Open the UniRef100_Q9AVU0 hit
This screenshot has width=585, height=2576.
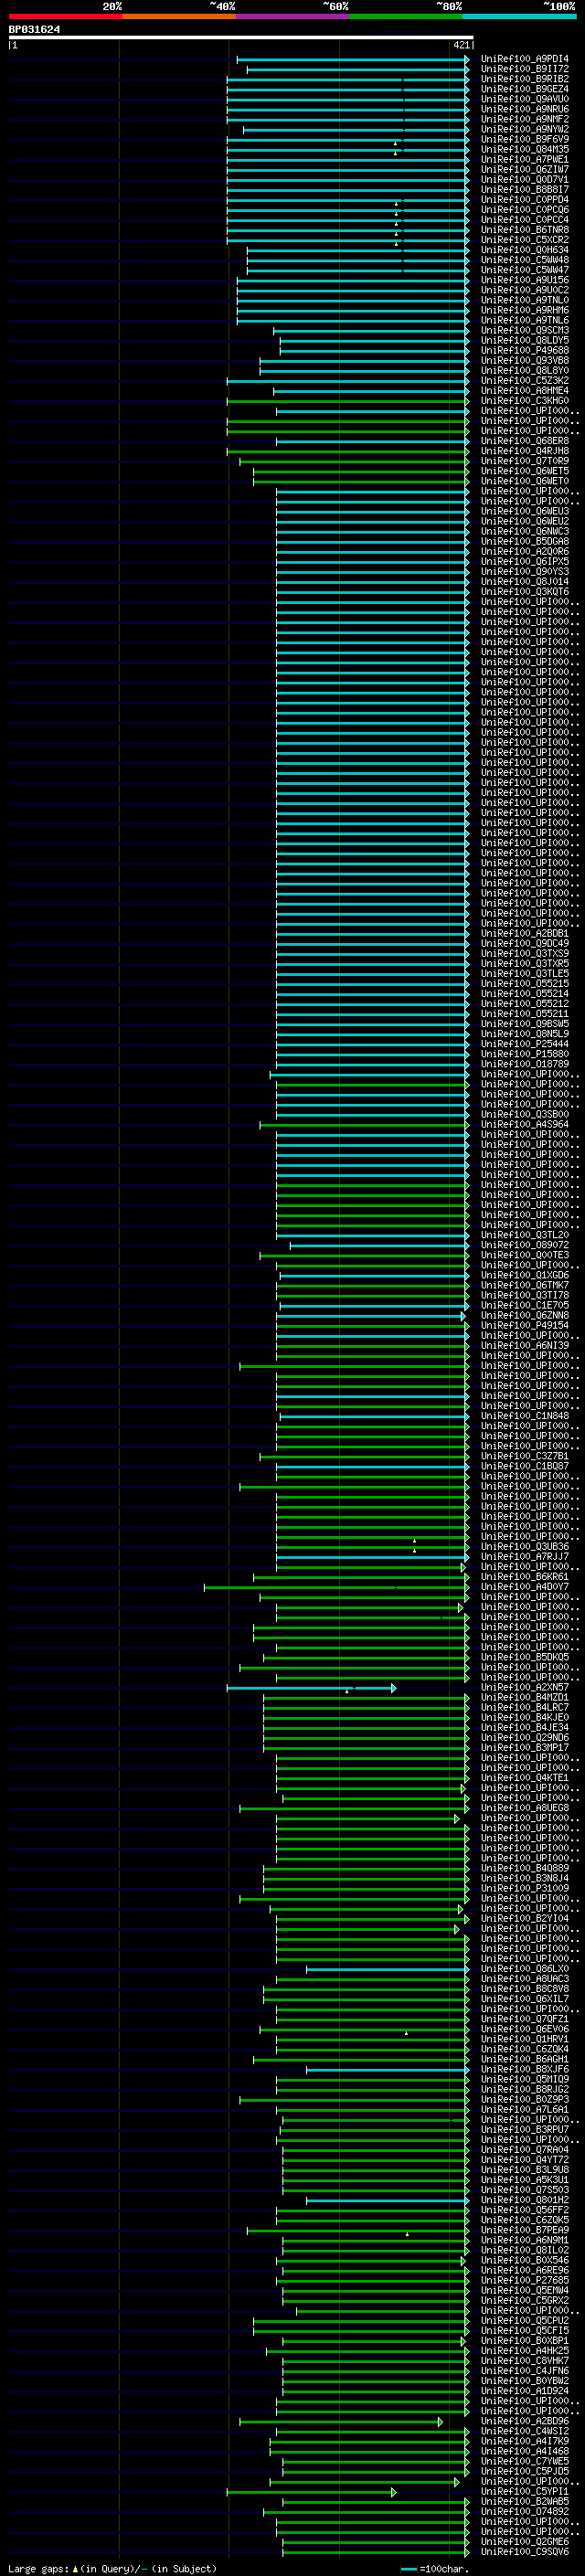524,99
